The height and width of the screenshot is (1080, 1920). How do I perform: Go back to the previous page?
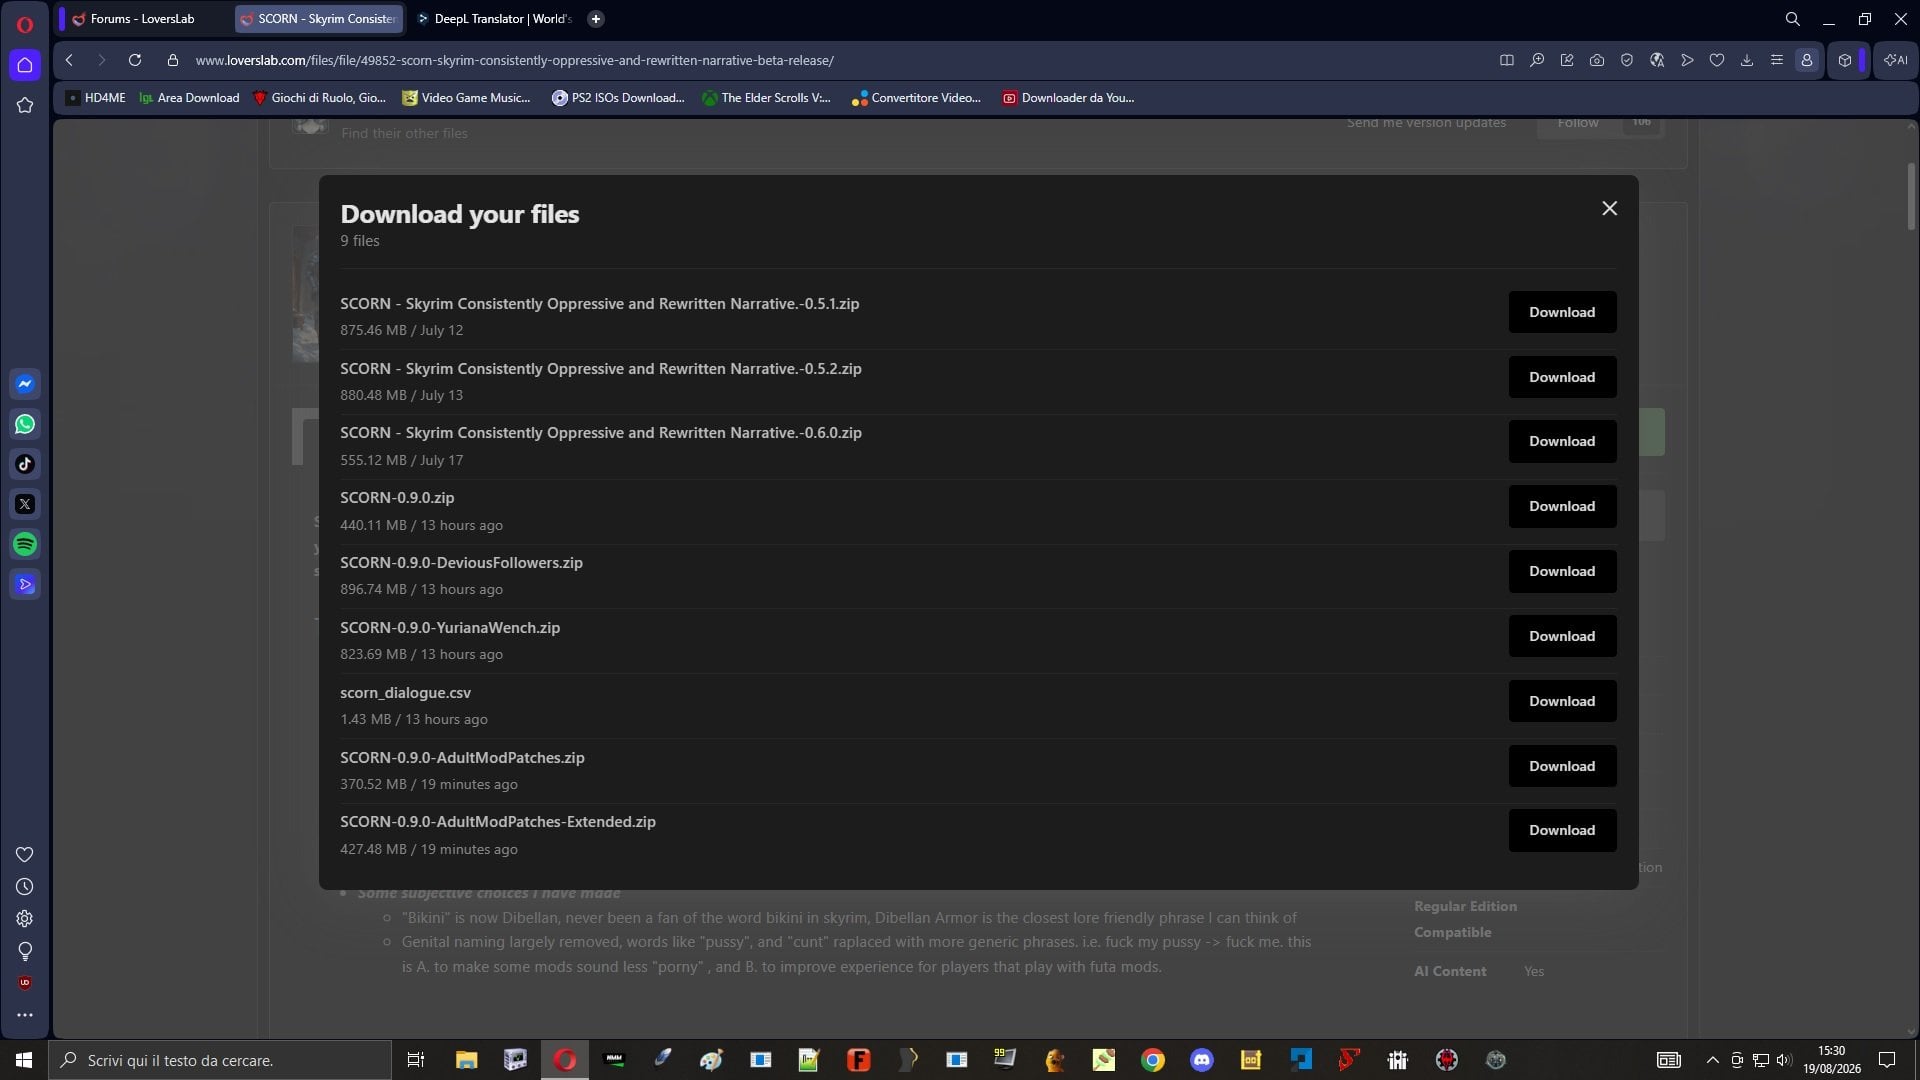pos(69,60)
